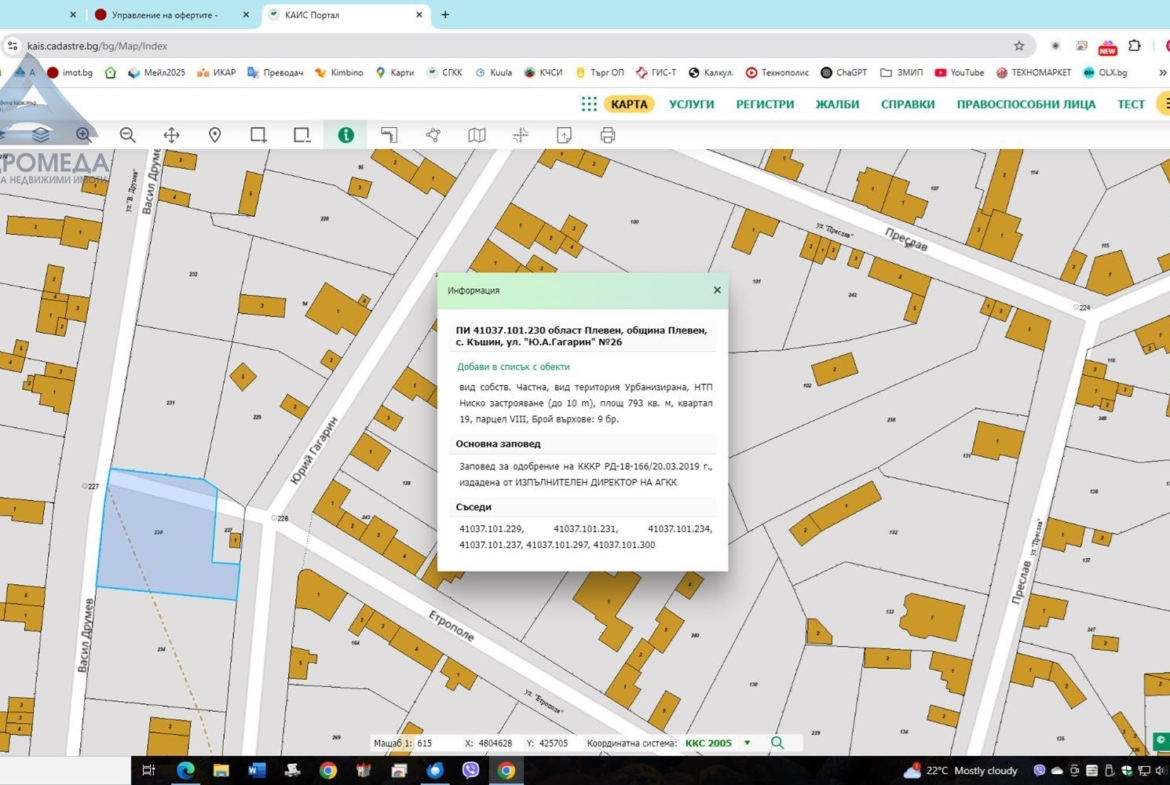
Task: Open the ЗМИП bookmarks folder
Action: coord(902,73)
